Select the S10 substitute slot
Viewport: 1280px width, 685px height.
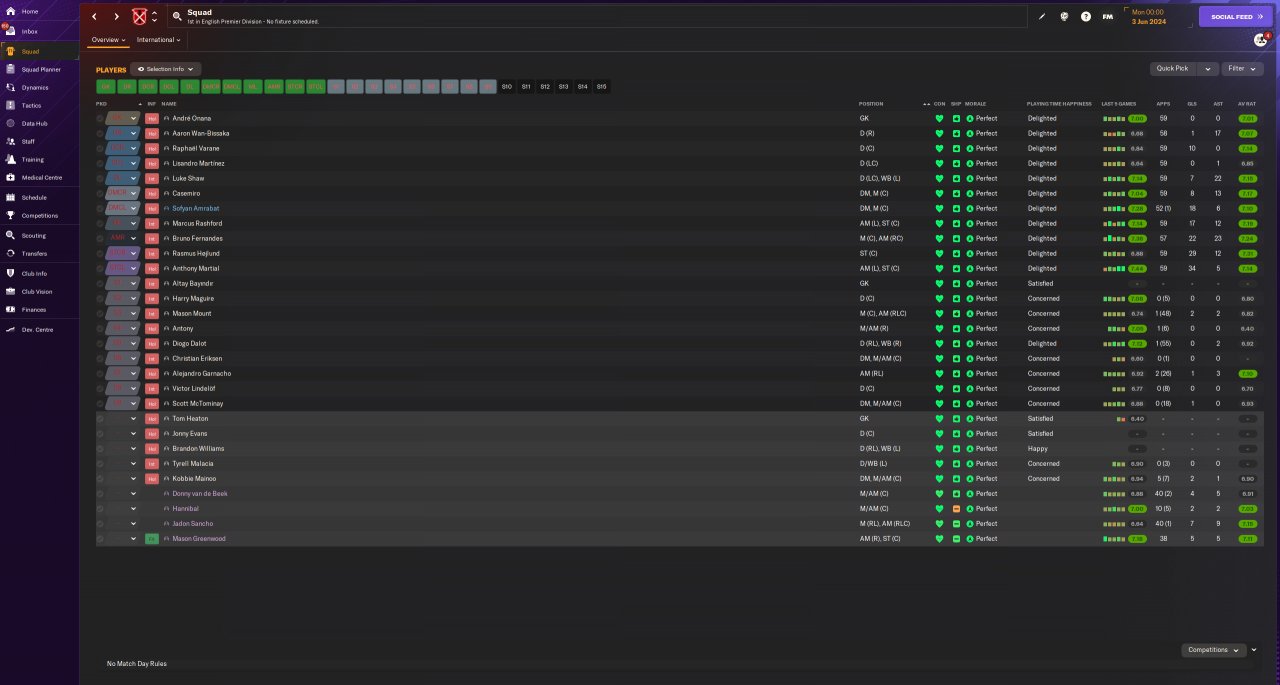click(x=507, y=87)
